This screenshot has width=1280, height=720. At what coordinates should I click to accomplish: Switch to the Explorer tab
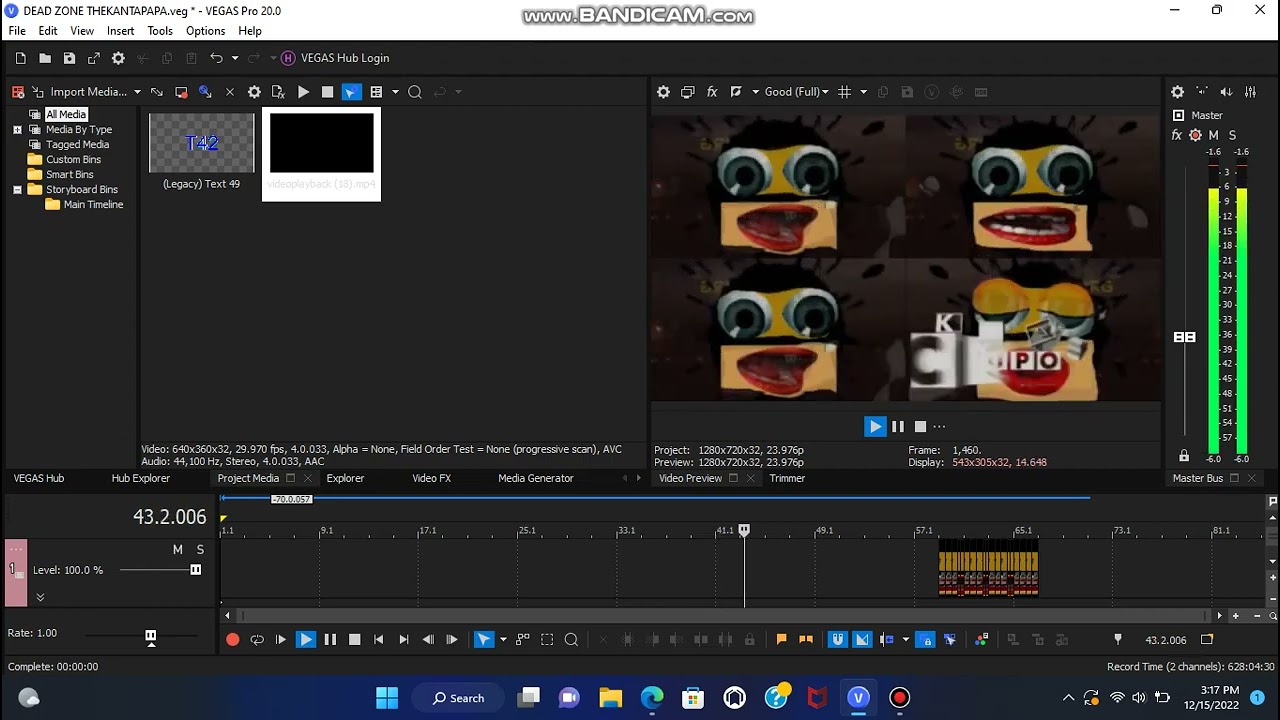pos(345,478)
